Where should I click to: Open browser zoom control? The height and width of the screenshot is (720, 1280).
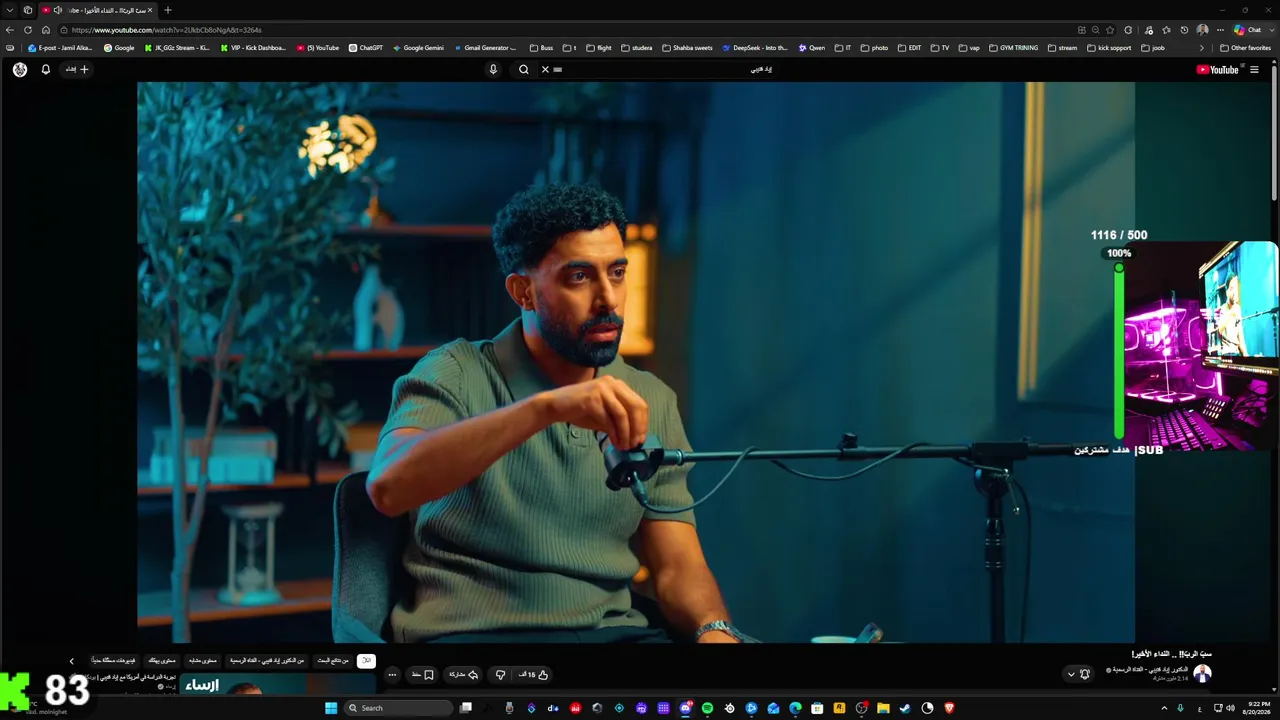tap(1096, 30)
